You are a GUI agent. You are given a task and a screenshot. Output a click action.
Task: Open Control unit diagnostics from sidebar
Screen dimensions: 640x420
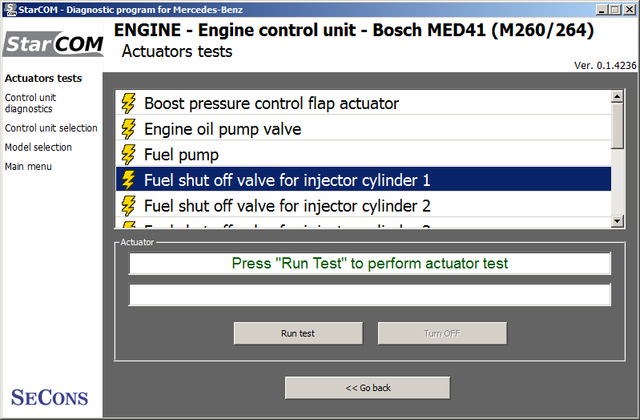30,103
